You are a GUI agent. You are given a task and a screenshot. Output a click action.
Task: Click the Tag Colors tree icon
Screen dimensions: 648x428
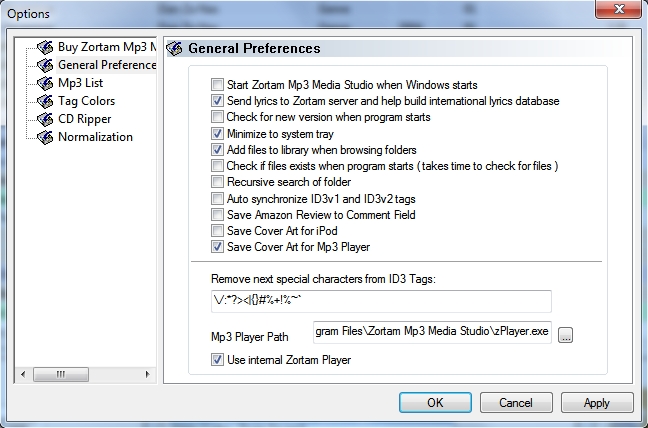tap(43, 101)
